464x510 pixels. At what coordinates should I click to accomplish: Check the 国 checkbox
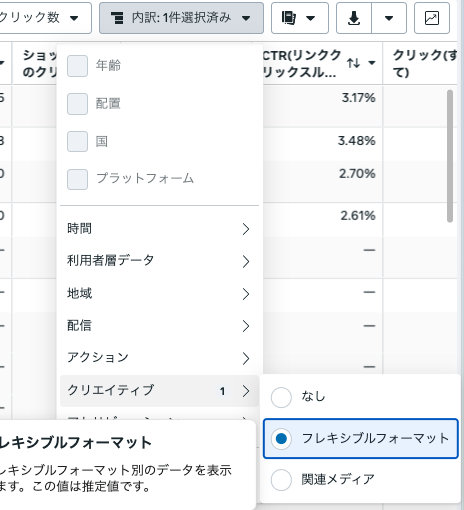[x=77, y=141]
